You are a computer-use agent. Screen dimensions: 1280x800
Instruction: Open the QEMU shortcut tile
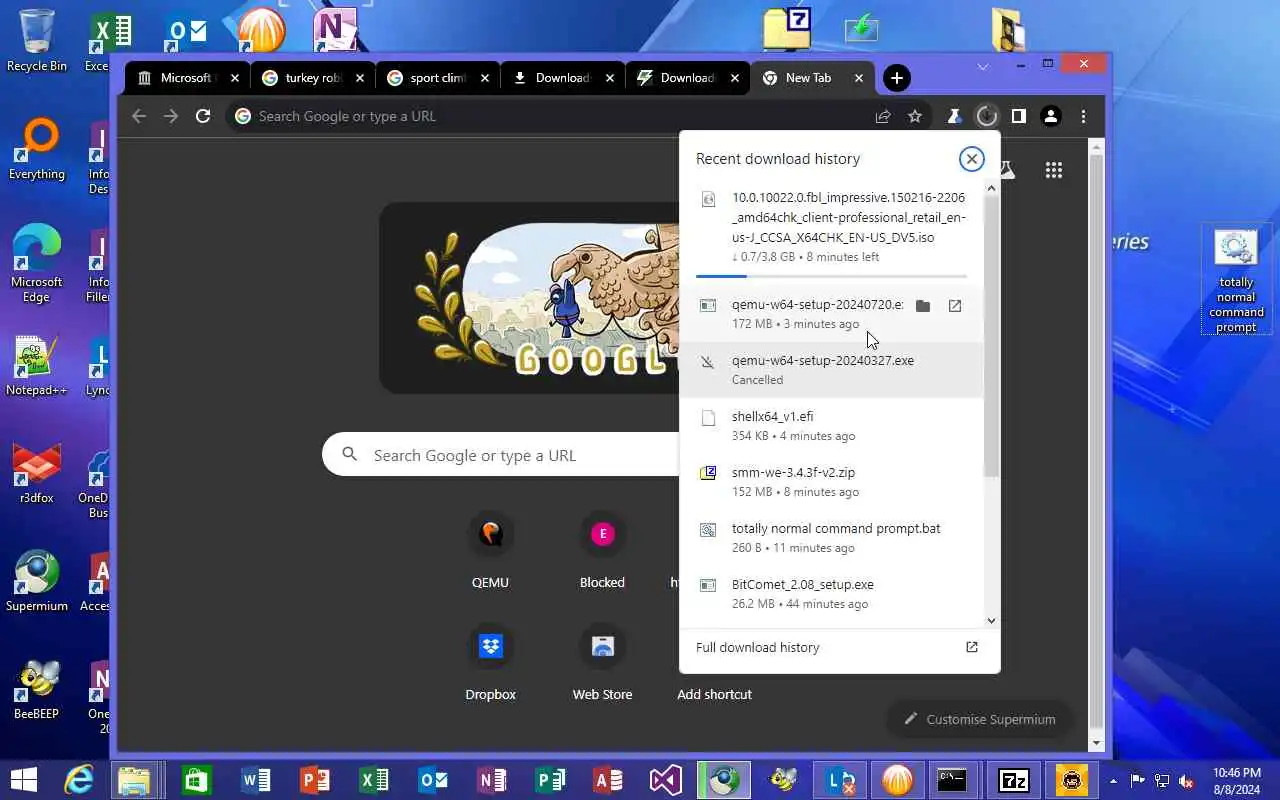490,551
